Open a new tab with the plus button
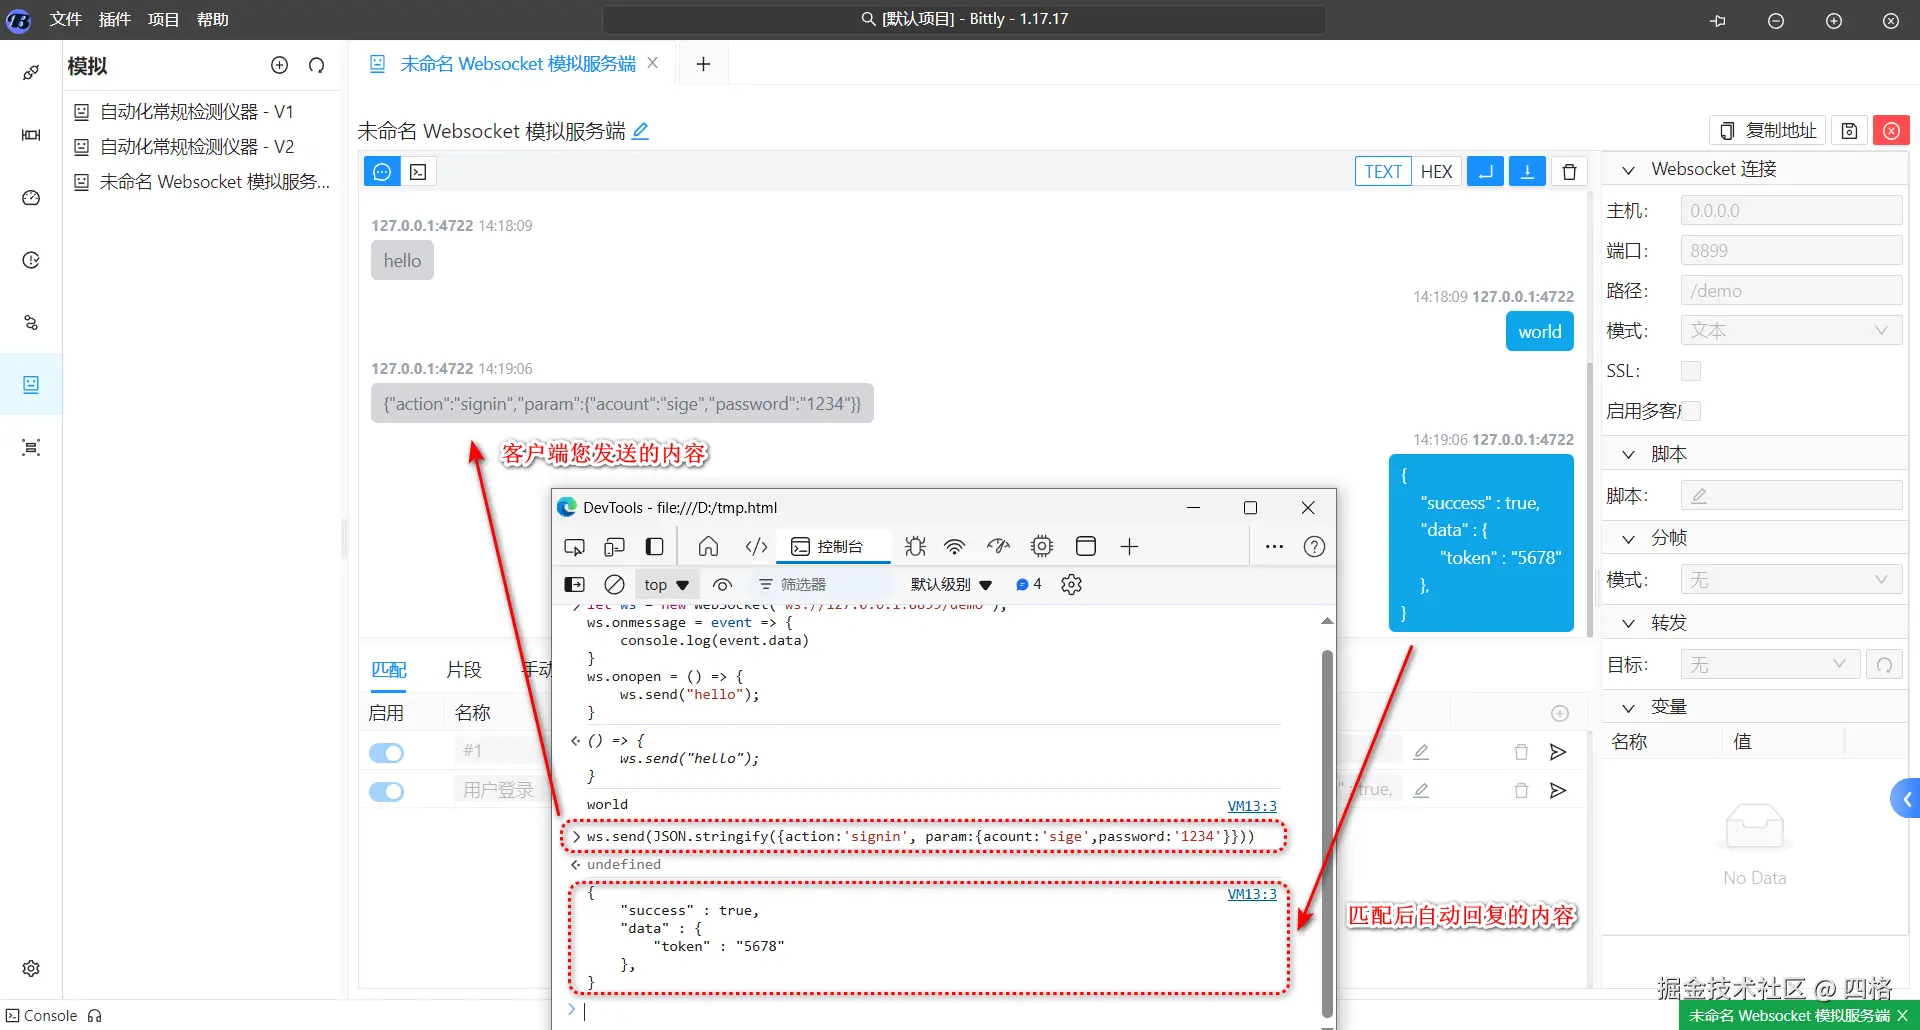1920x1030 pixels. (x=703, y=64)
